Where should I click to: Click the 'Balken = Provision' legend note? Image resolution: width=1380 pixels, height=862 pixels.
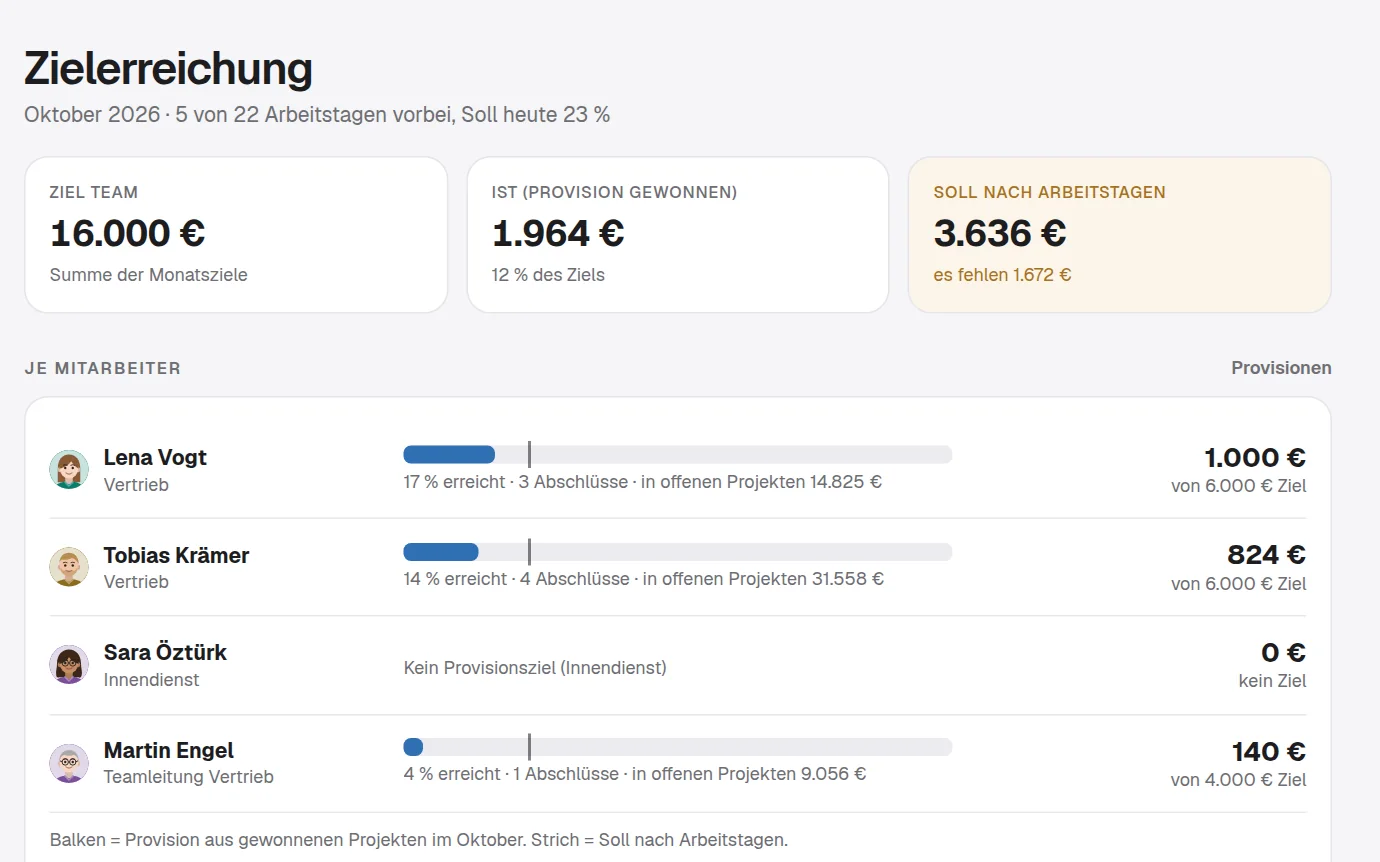click(x=419, y=840)
